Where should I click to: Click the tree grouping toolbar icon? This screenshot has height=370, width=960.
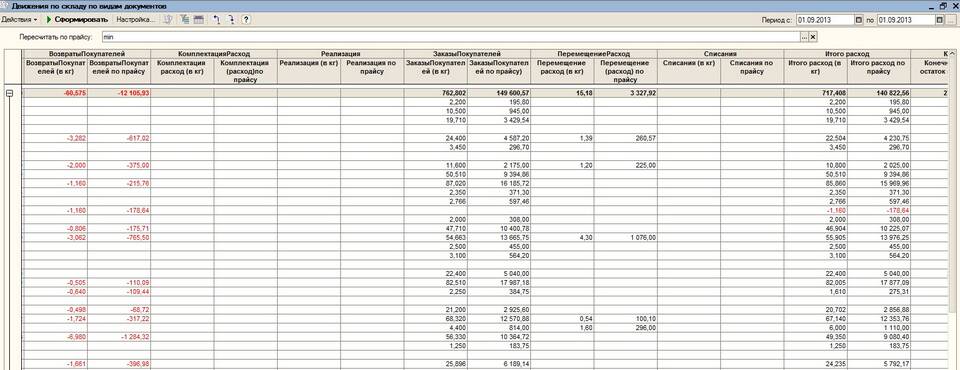coord(185,20)
